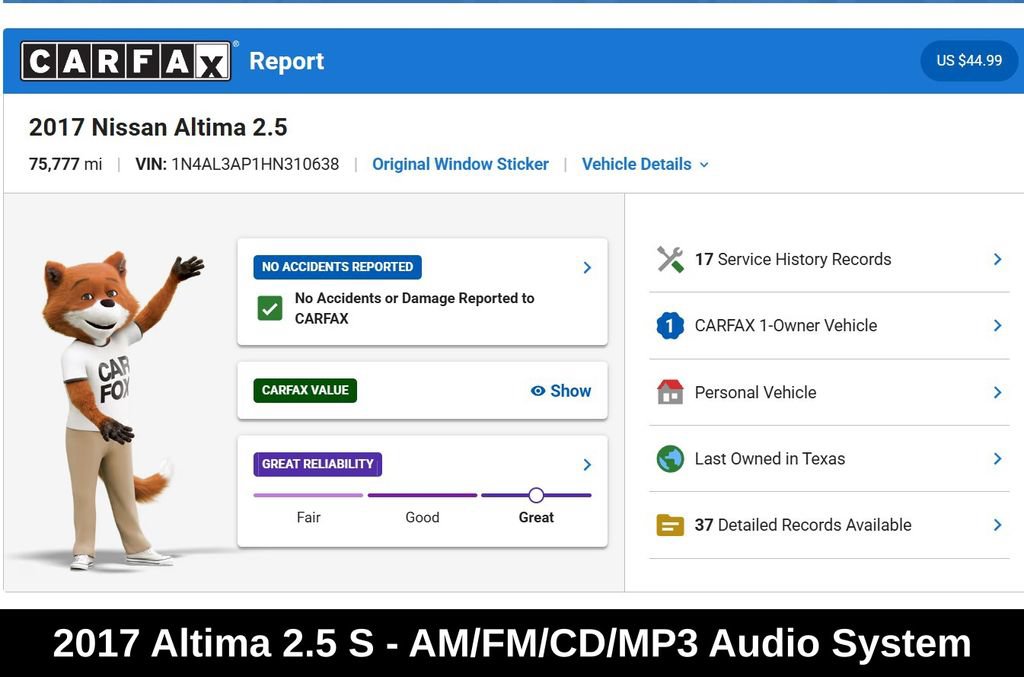The height and width of the screenshot is (677, 1024).
Task: Open the Original Window Sticker link
Action: click(460, 164)
